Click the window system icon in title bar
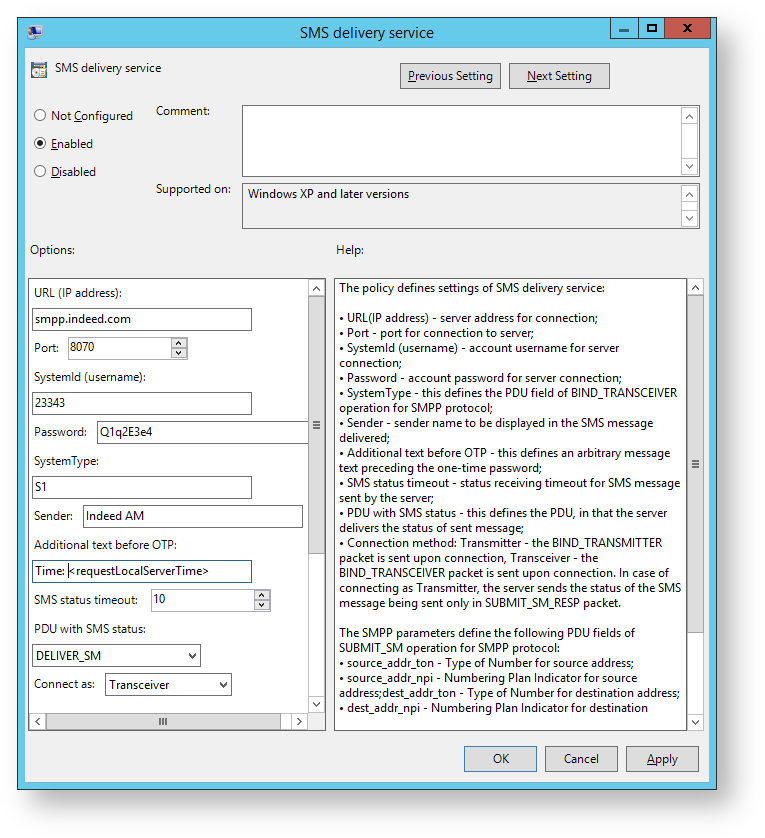 (x=35, y=32)
